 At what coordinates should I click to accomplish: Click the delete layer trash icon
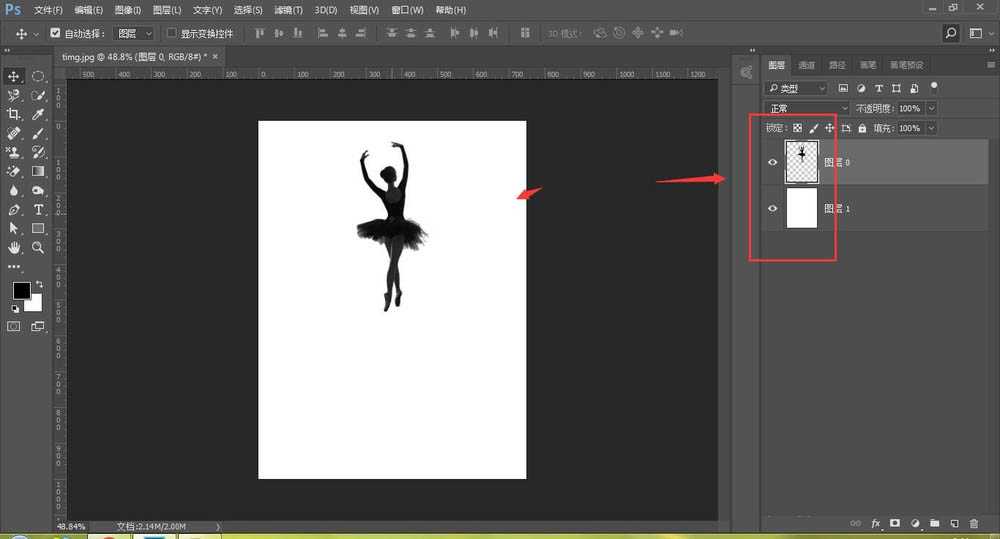click(974, 523)
